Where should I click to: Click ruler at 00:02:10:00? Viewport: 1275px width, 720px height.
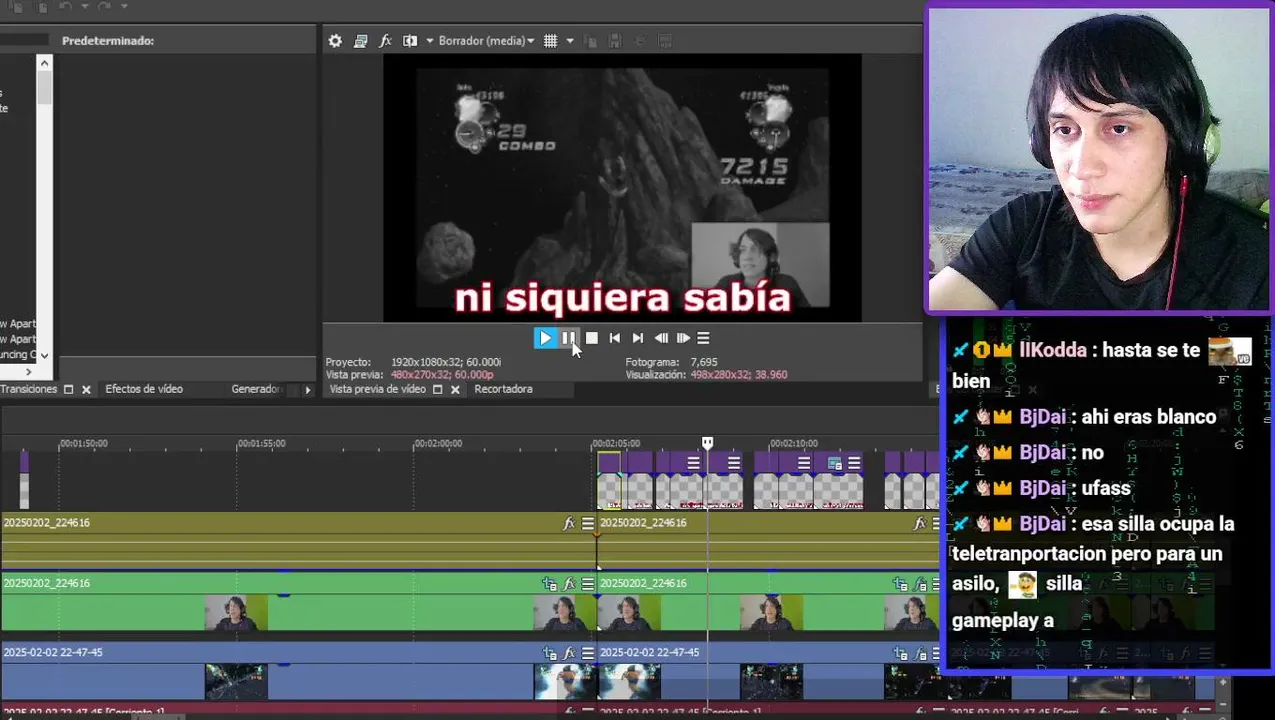[793, 443]
